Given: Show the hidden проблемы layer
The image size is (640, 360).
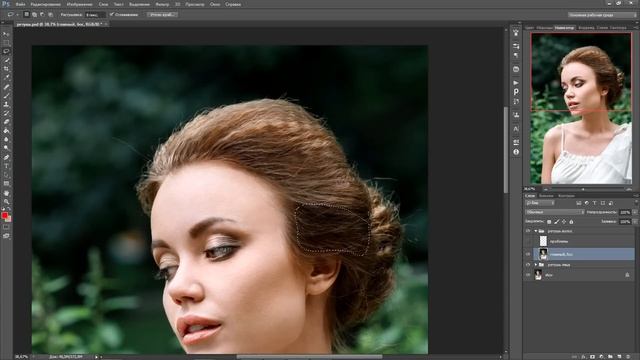Looking at the screenshot, I should point(528,241).
